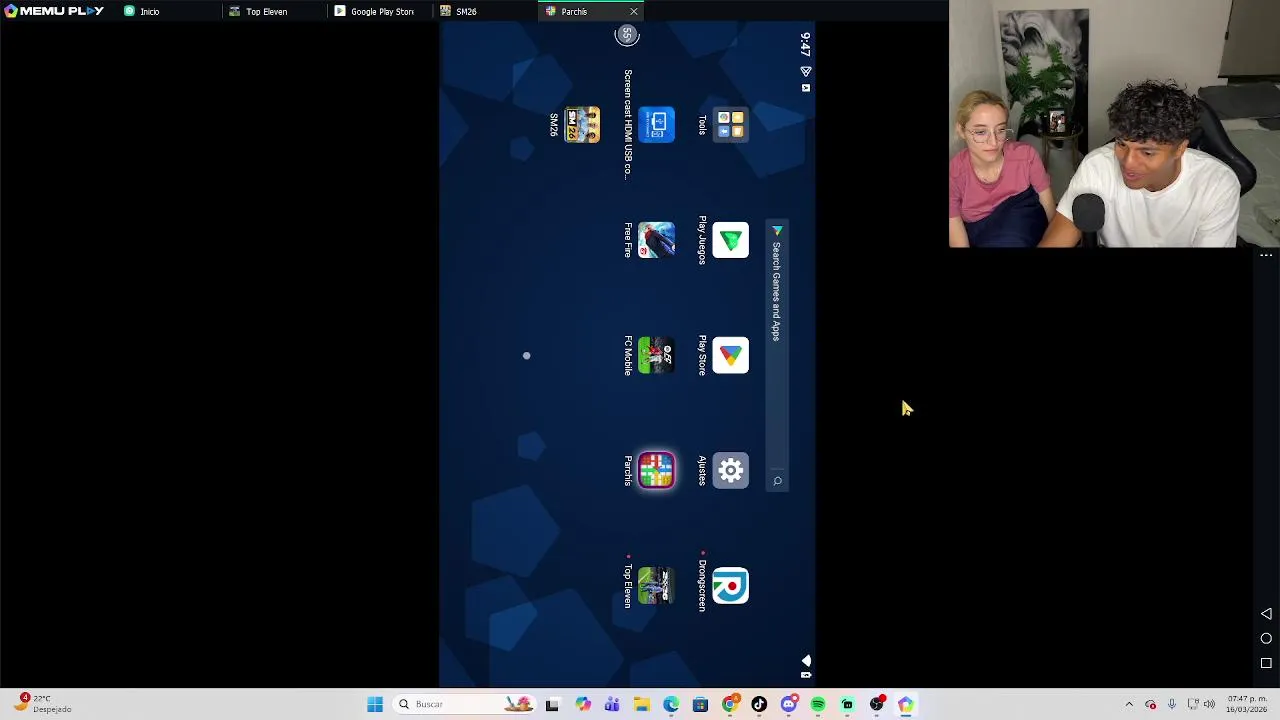The width and height of the screenshot is (1280, 720).
Task: Click the search magnifier in the games bar
Action: point(777,481)
